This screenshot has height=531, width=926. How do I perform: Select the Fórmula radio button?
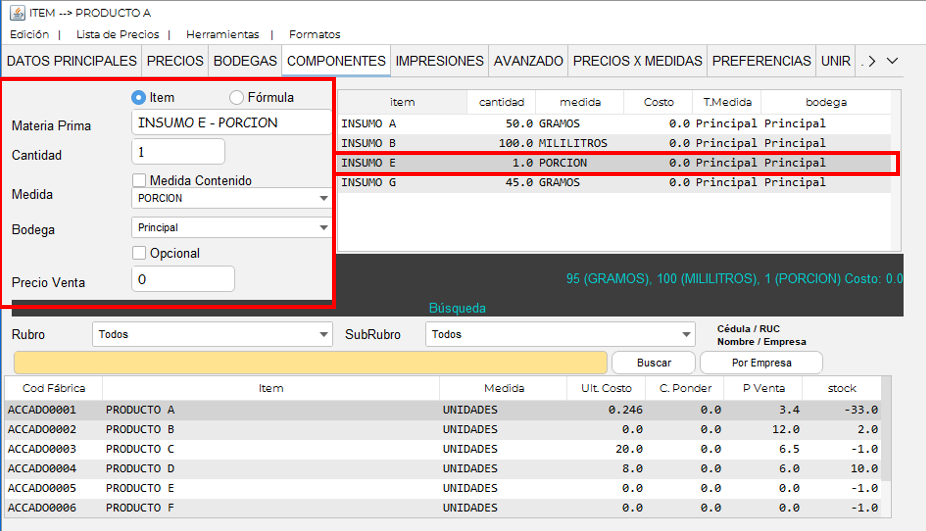pyautogui.click(x=237, y=97)
